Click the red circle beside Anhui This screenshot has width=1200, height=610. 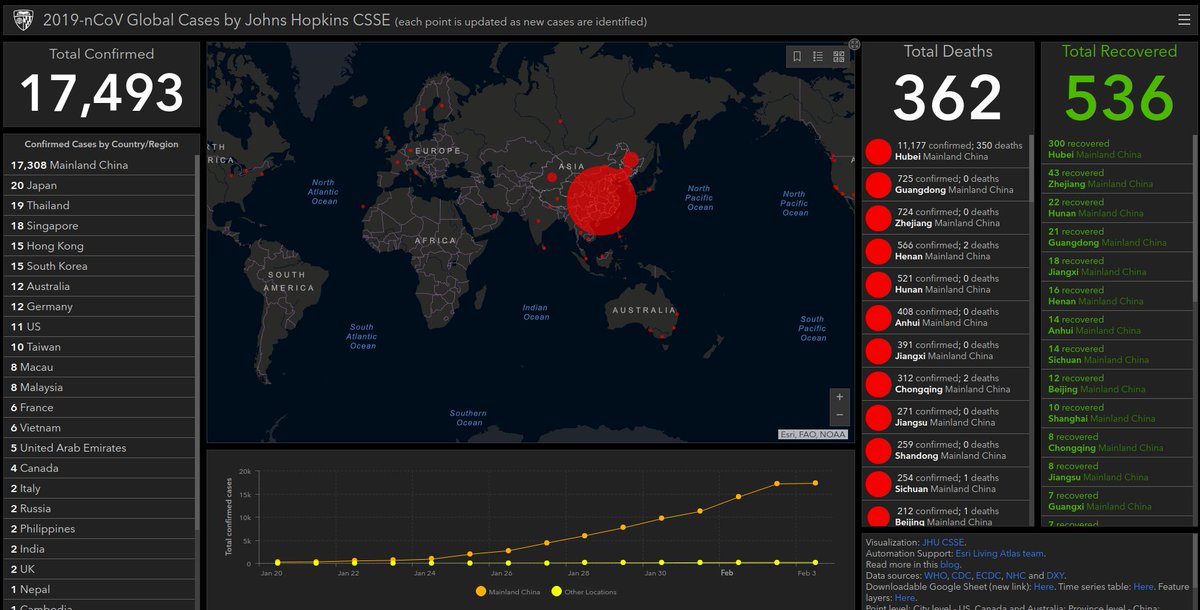pos(878,318)
